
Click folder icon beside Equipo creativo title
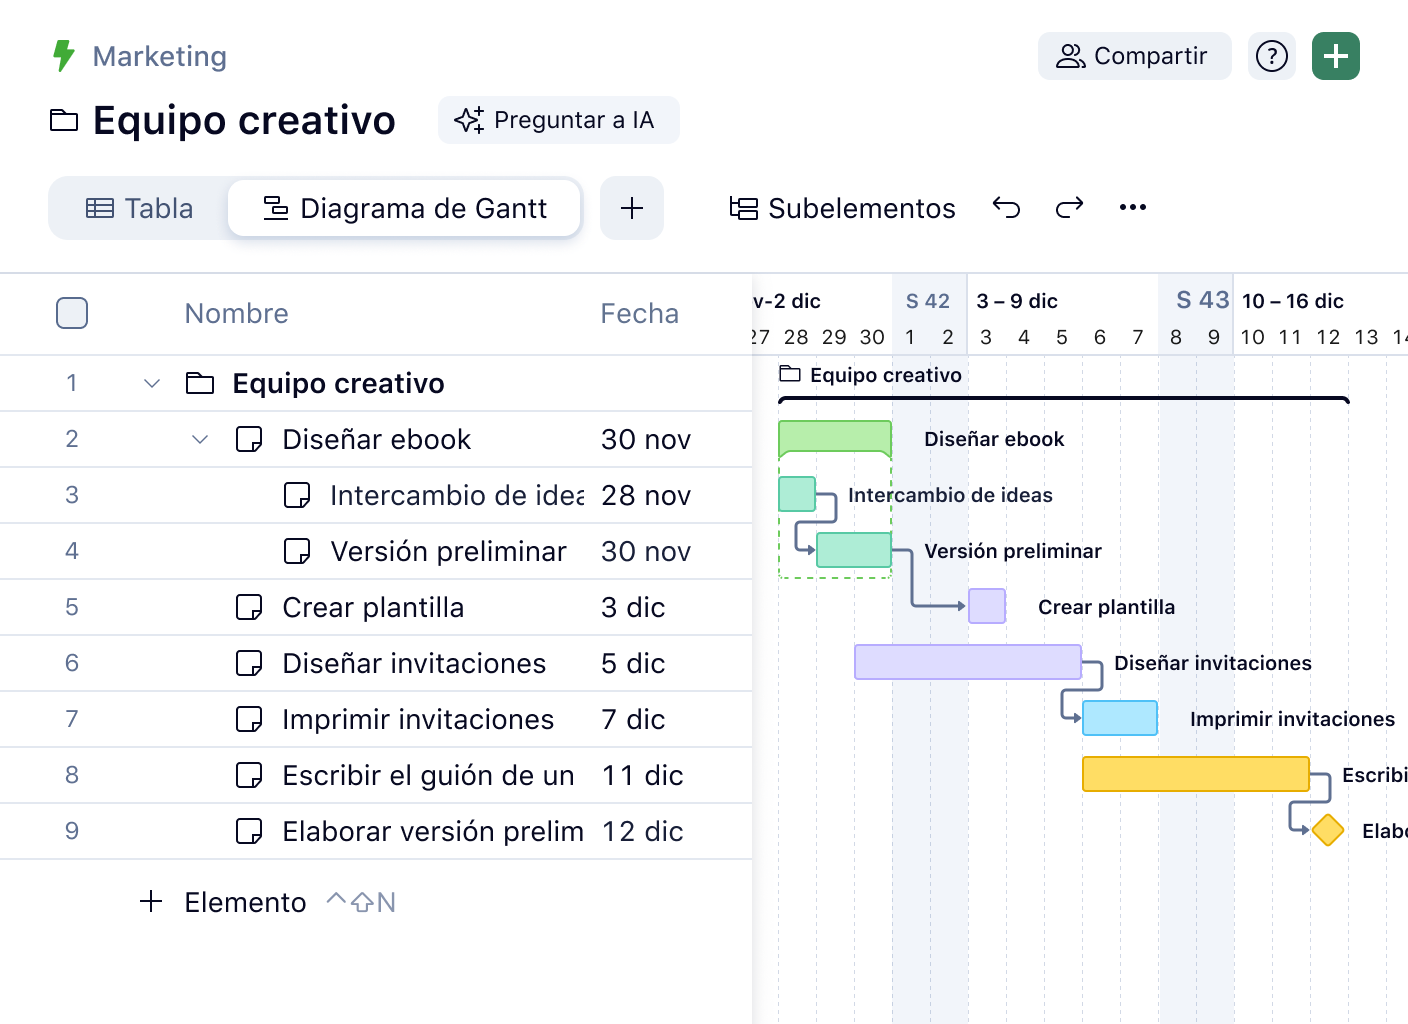64,121
